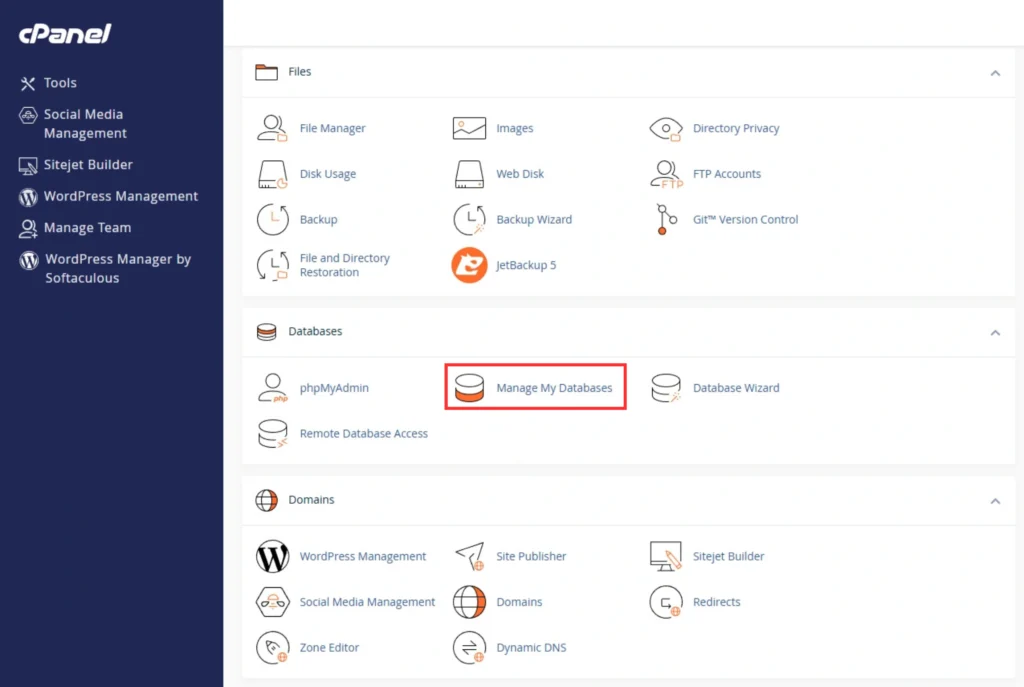Click the Zone Editor icon
The image size is (1024, 687).
coord(272,648)
